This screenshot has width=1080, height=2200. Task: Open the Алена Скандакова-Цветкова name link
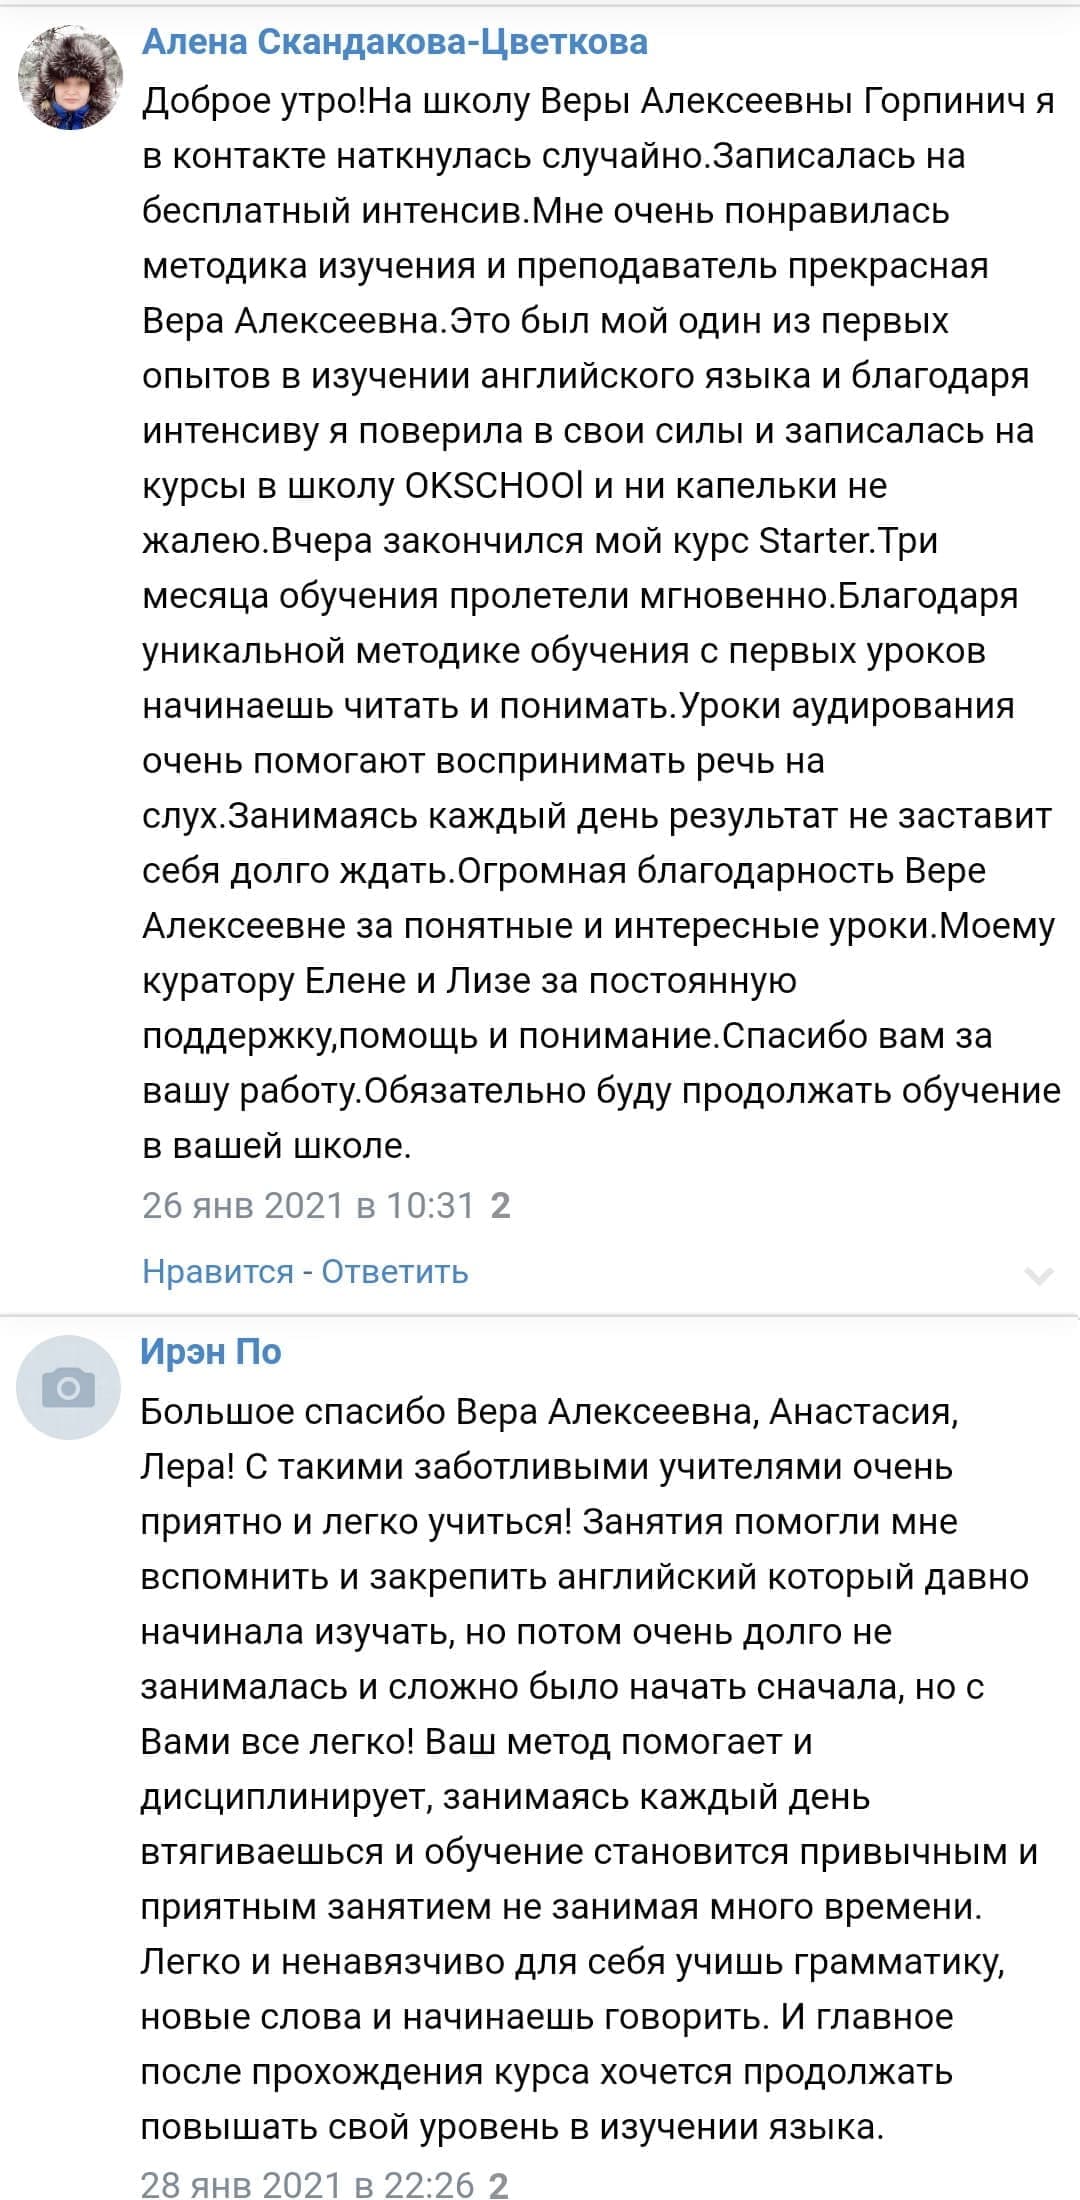(x=395, y=42)
